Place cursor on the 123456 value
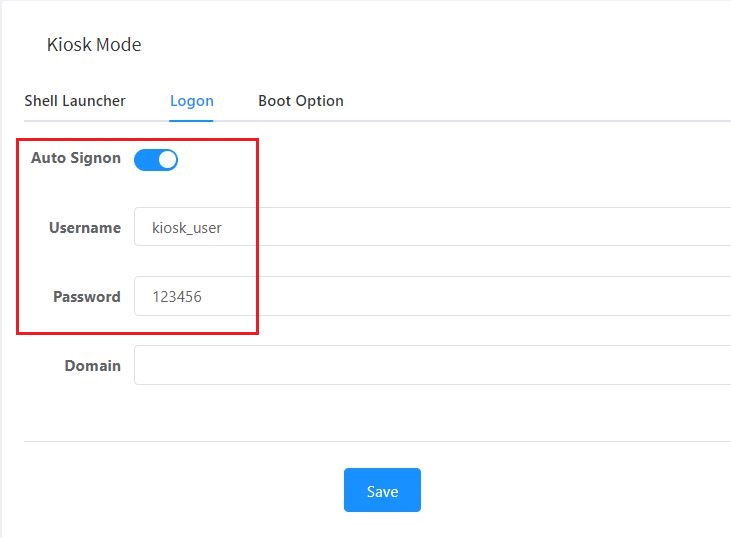 [177, 297]
